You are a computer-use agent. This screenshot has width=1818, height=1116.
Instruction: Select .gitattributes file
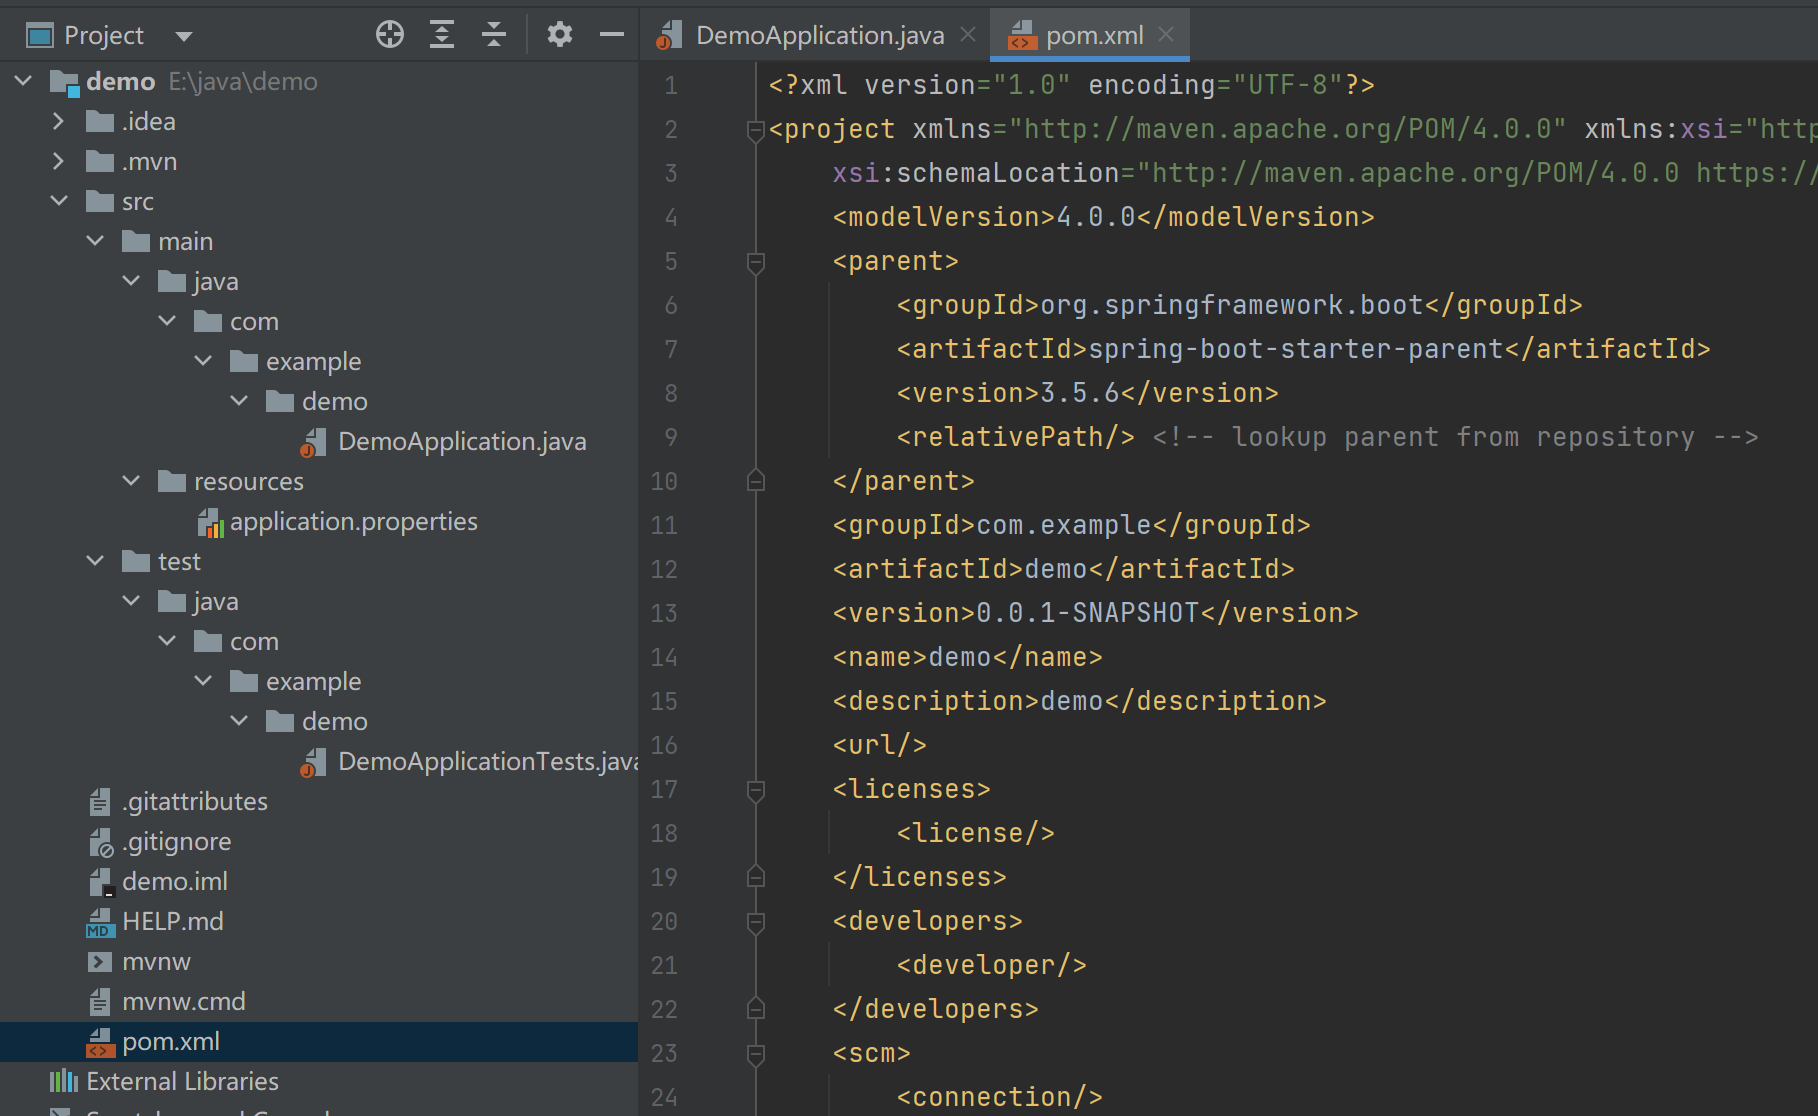click(x=195, y=801)
